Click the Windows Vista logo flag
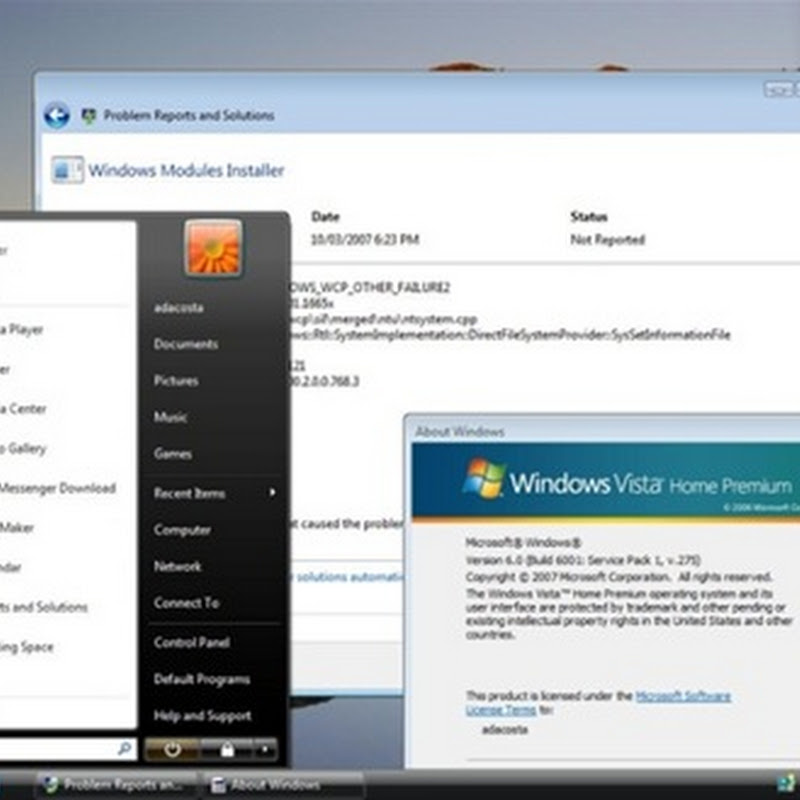The height and width of the screenshot is (800, 800). (x=483, y=478)
